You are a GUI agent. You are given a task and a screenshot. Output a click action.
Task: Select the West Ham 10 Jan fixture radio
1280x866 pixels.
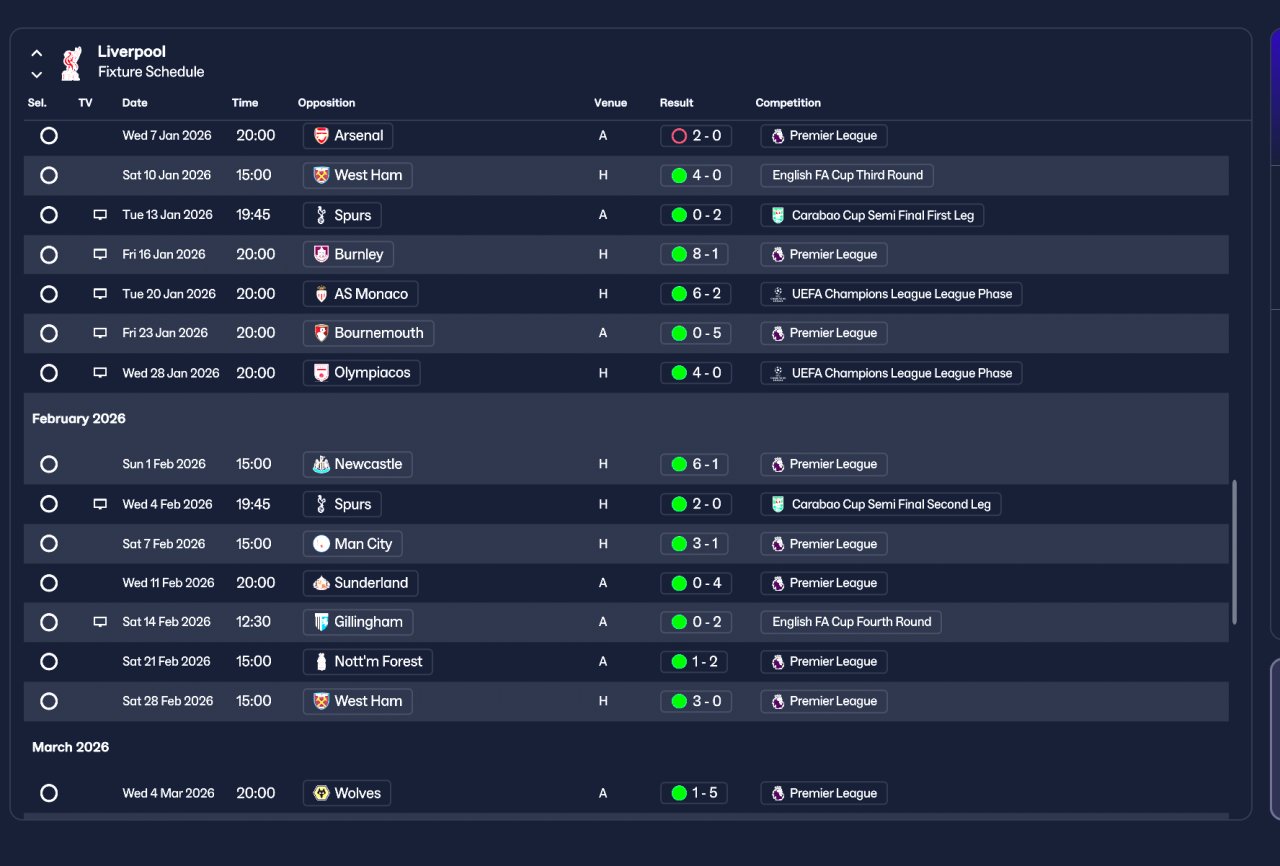tap(49, 175)
